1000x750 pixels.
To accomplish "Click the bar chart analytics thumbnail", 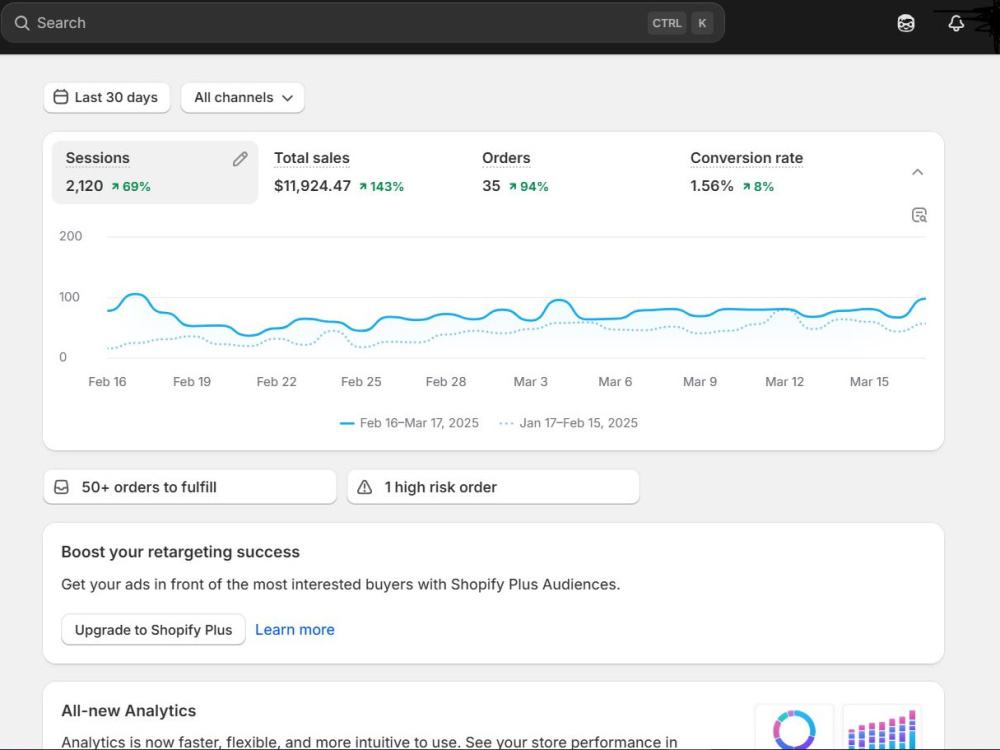I will [882, 727].
